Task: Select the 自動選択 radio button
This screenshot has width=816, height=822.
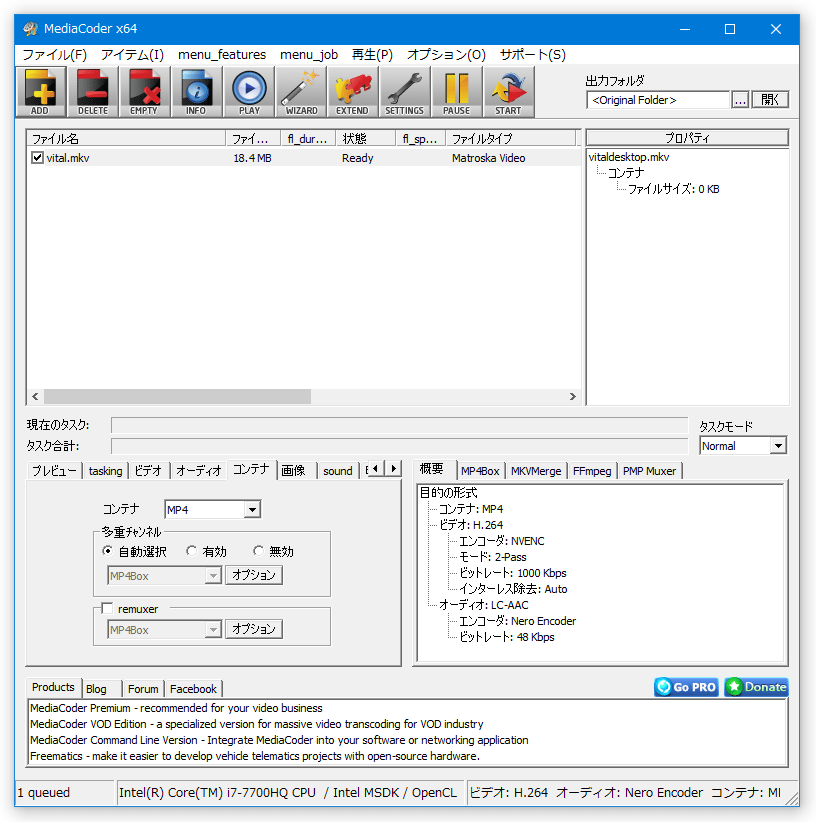Action: 107,551
